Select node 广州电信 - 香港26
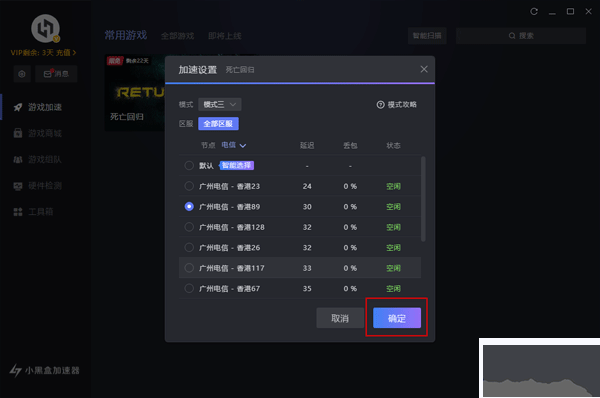The image size is (600, 398). [300, 248]
